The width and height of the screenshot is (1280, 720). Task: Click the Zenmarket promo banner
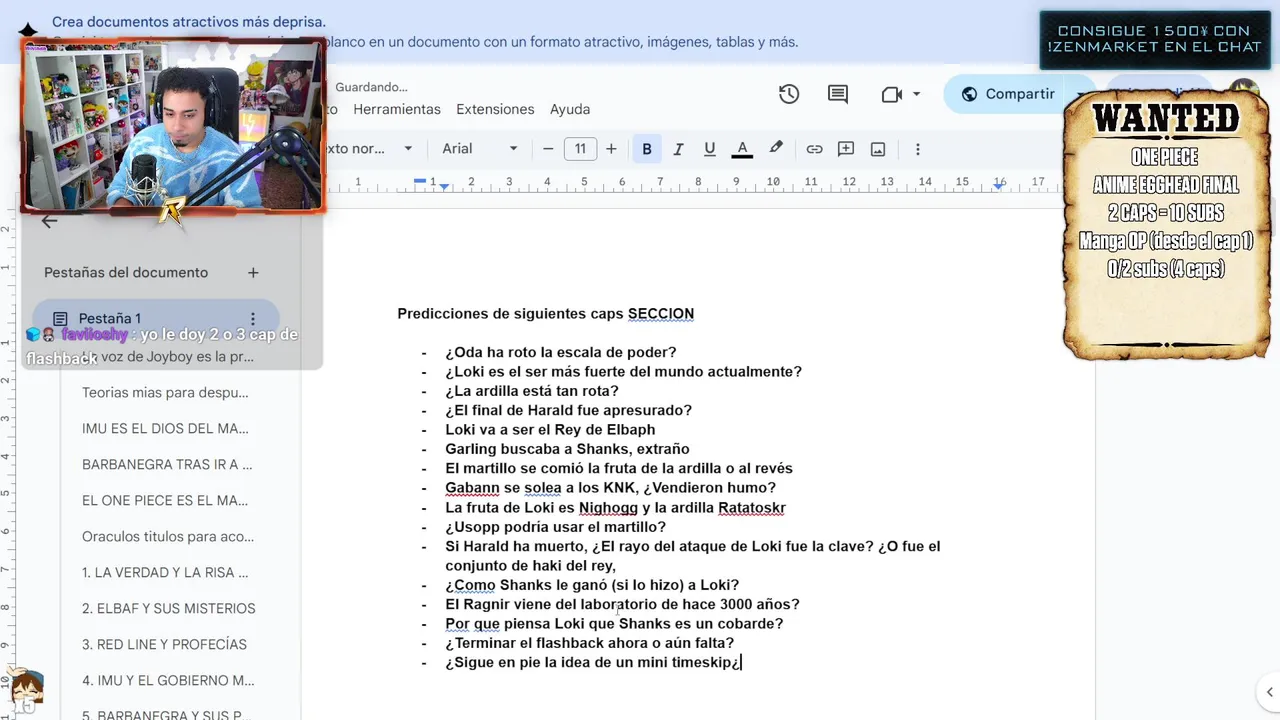click(1155, 39)
